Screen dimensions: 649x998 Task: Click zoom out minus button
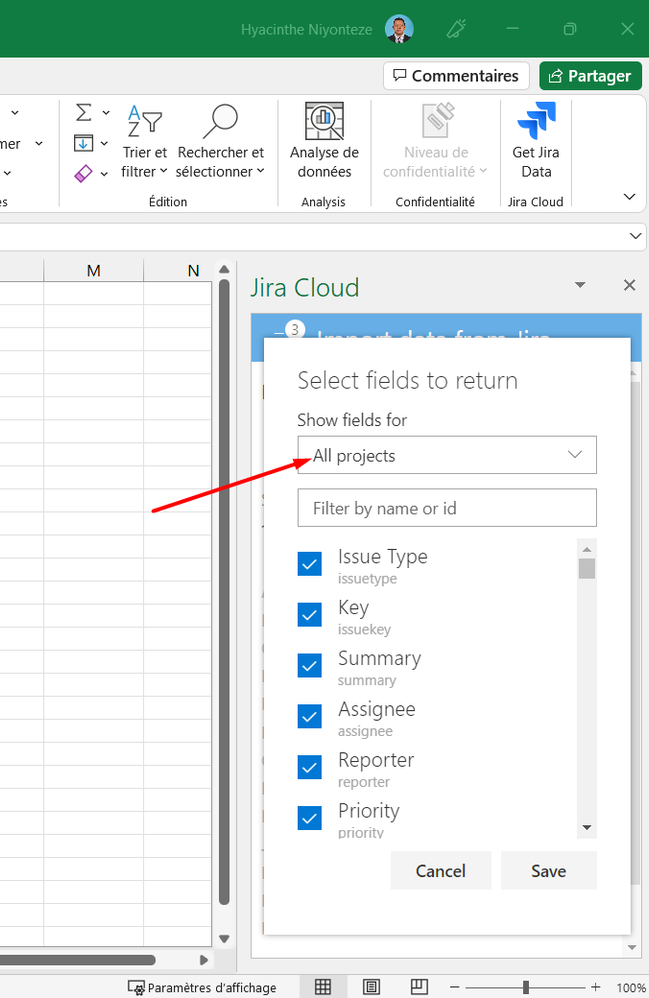click(x=454, y=987)
